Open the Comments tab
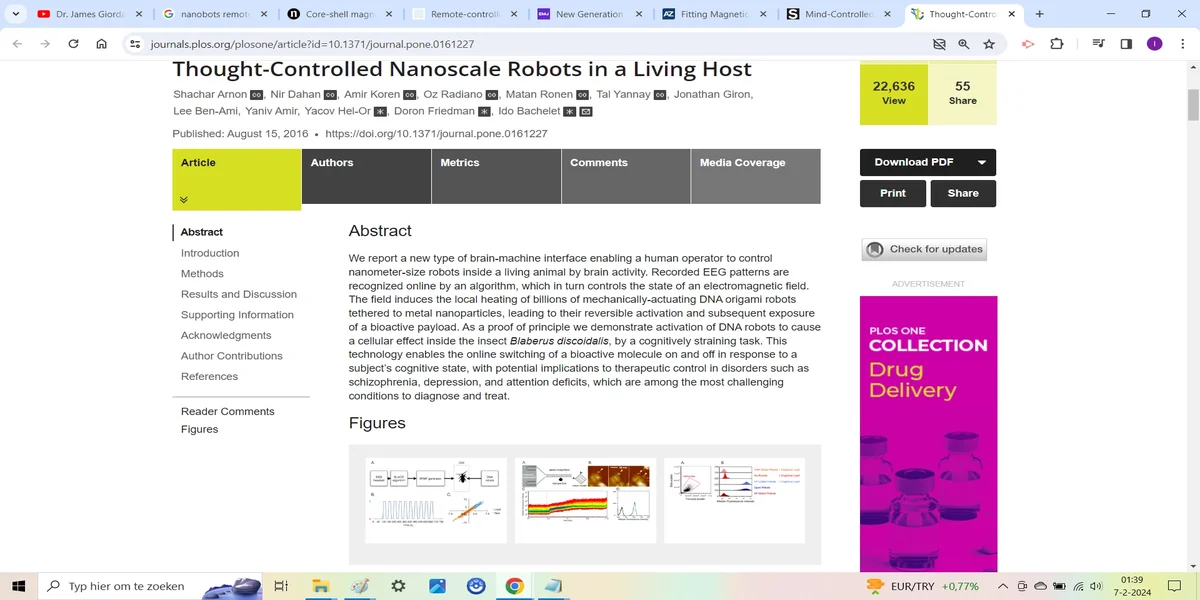Viewport: 1200px width, 600px height. [x=626, y=176]
